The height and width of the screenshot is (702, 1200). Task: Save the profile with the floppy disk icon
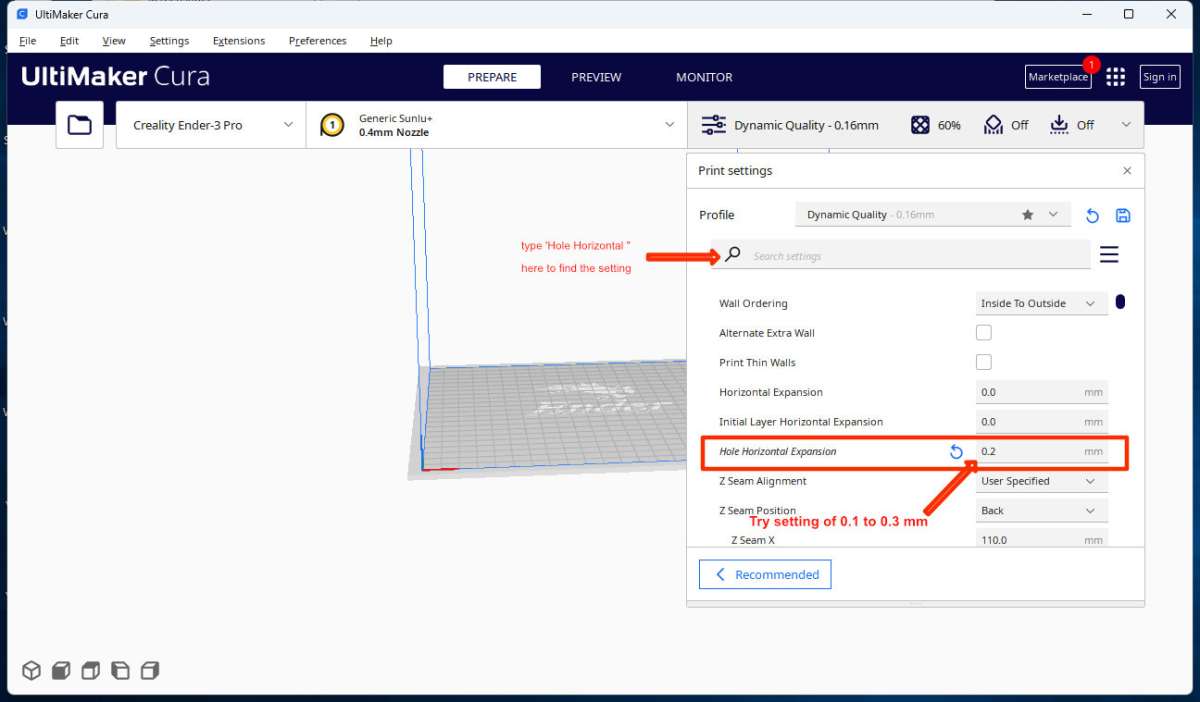point(1122,215)
